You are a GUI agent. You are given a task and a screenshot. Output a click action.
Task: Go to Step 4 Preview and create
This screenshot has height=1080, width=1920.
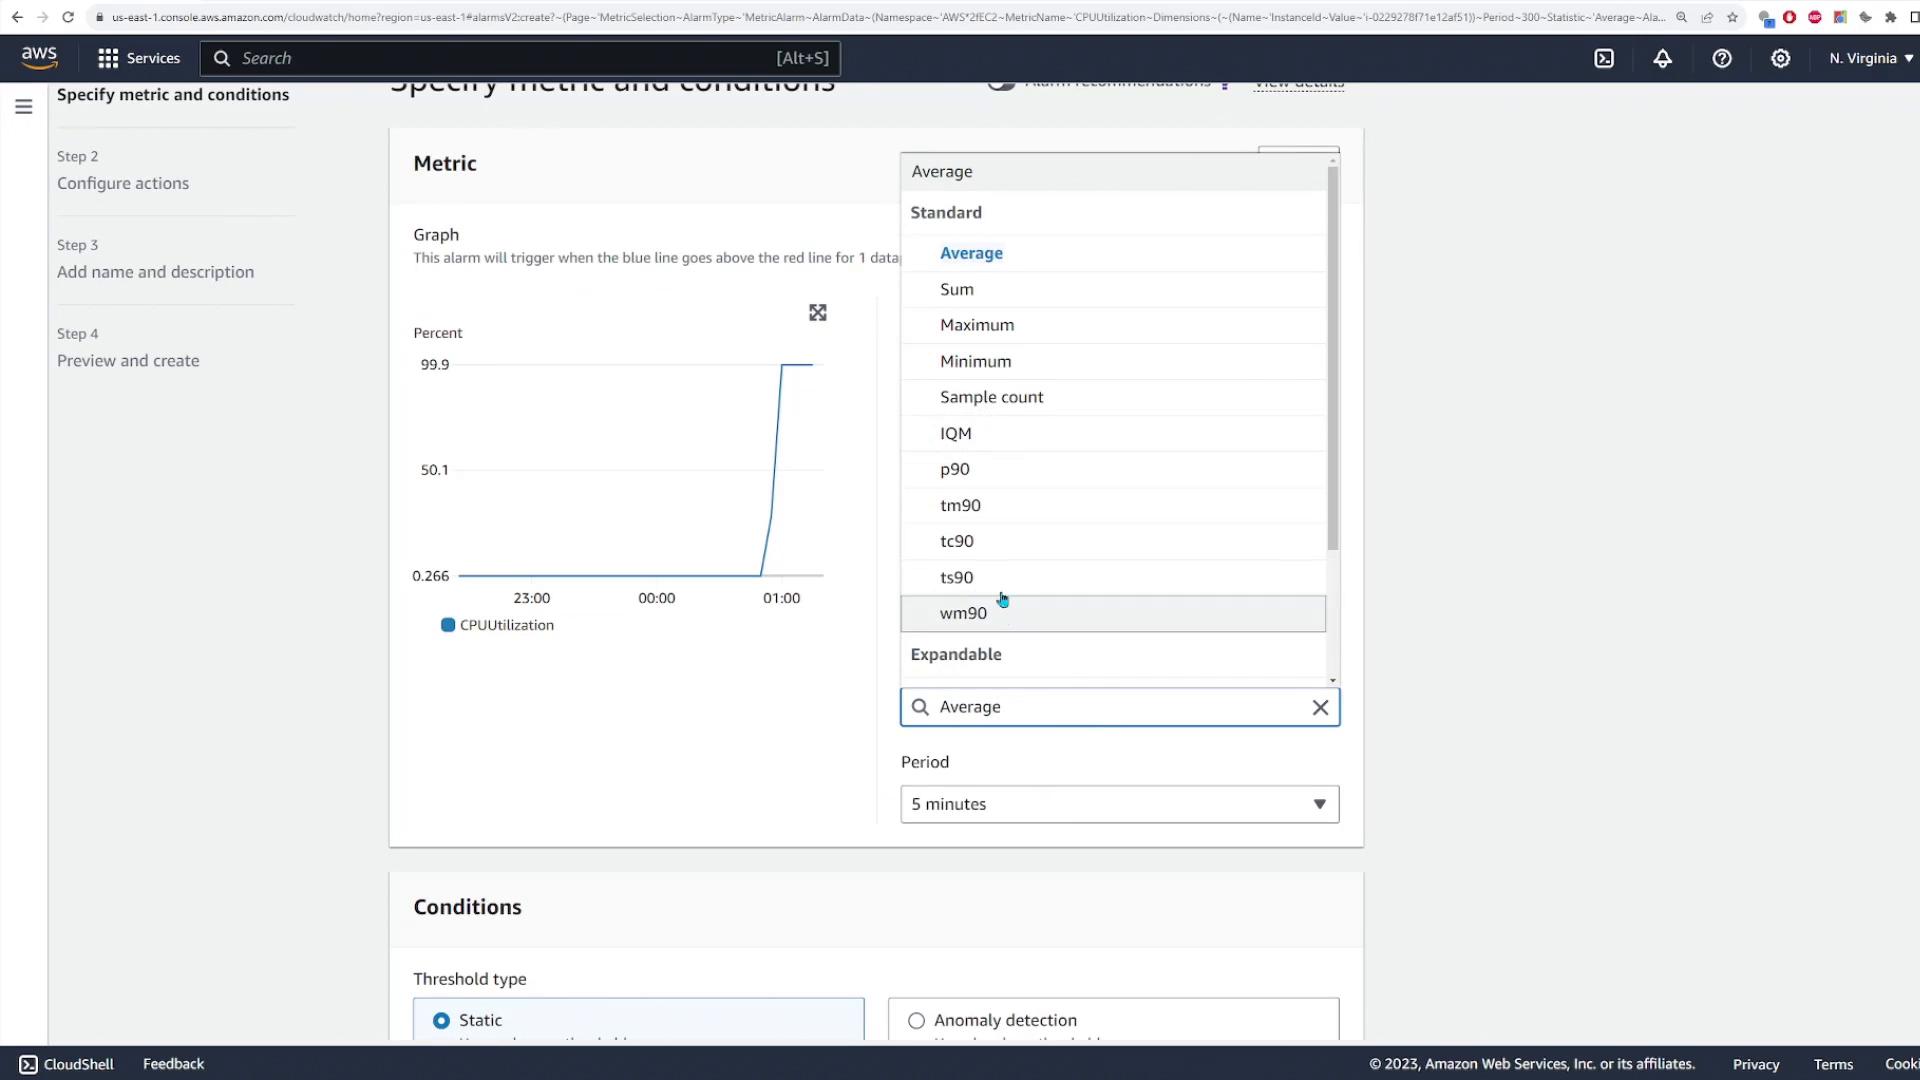click(x=128, y=361)
